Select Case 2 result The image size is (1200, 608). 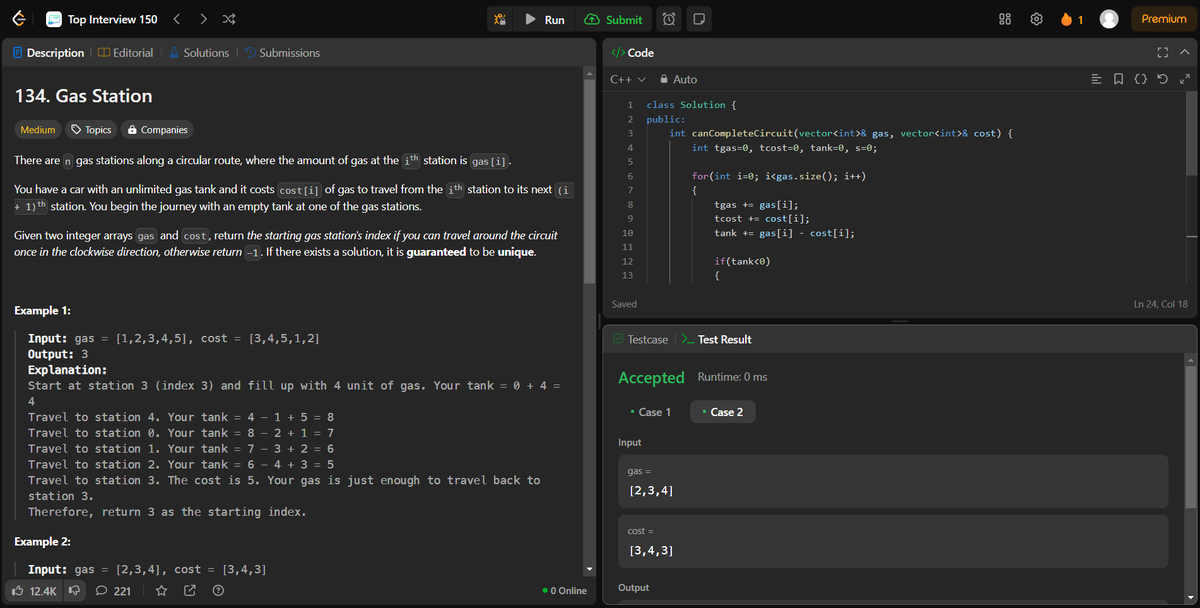click(x=725, y=412)
